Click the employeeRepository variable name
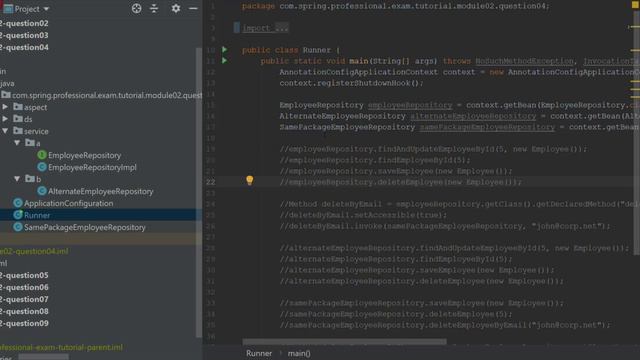640x360 pixels. pos(410,105)
